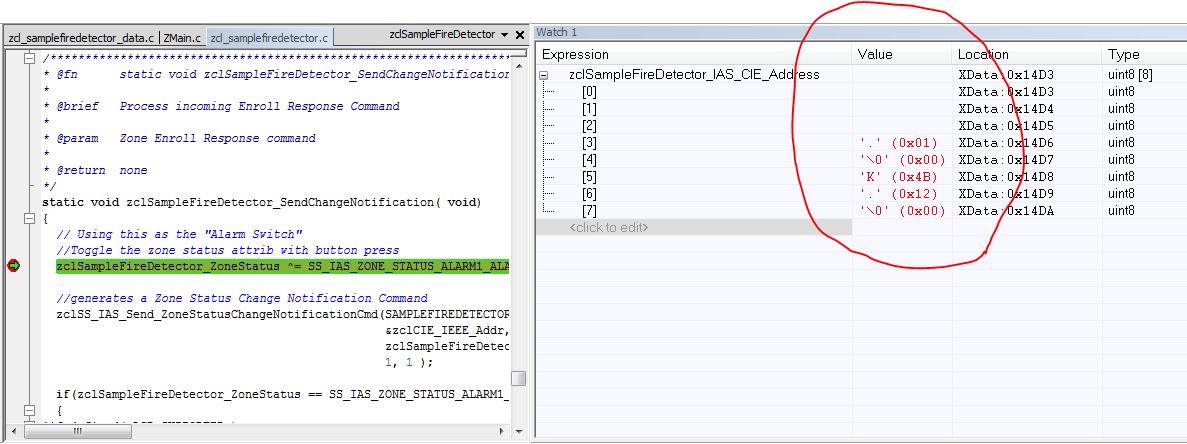This screenshot has height=444, width=1187.
Task: Click the Value column header
Action: (x=875, y=54)
